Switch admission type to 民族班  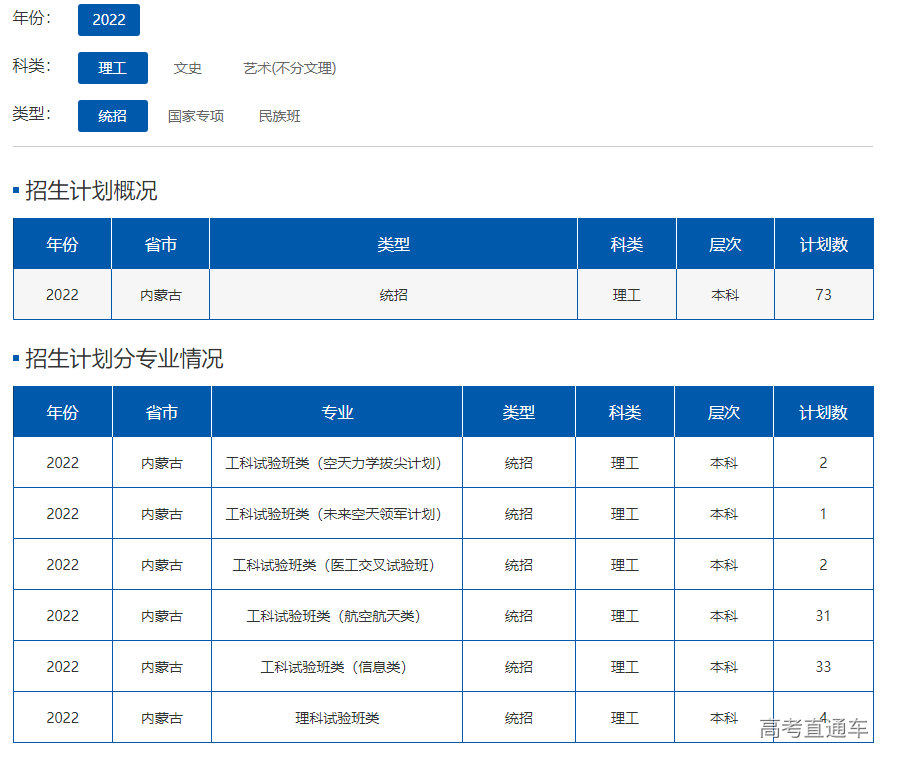279,116
